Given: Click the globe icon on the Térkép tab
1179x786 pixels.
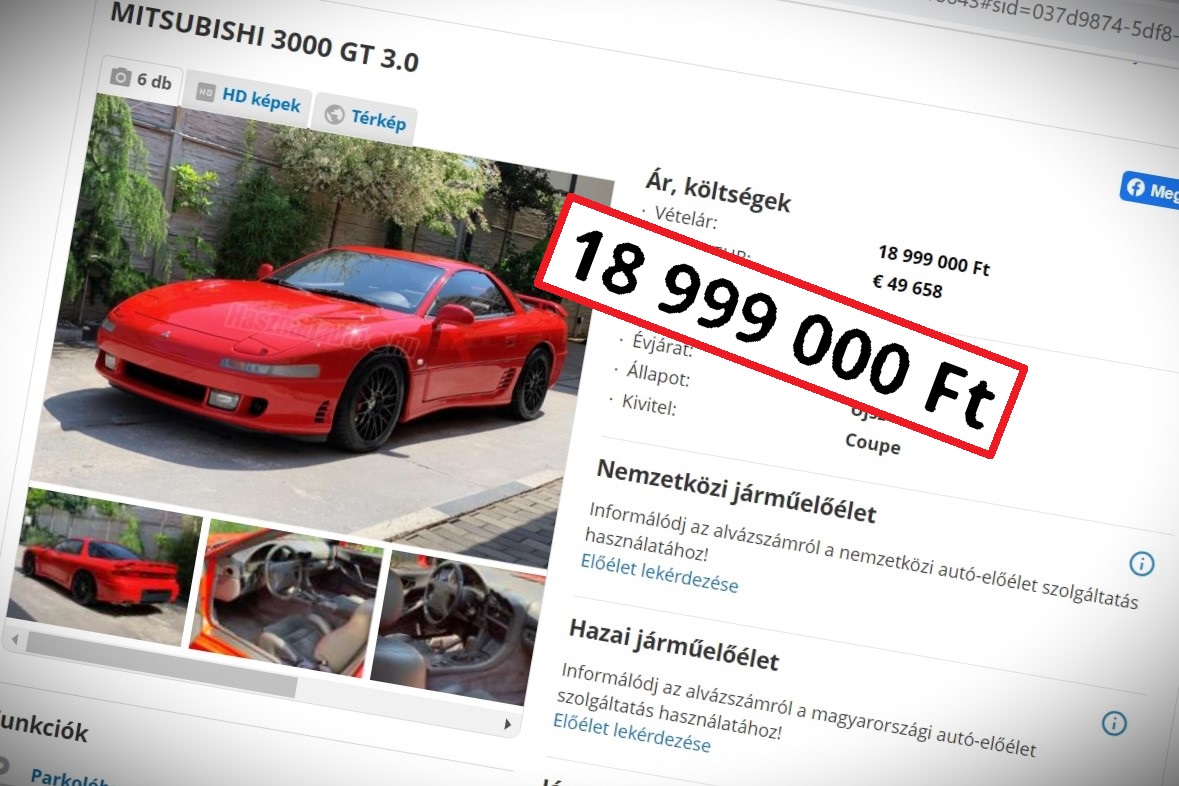Looking at the screenshot, I should click(x=335, y=114).
